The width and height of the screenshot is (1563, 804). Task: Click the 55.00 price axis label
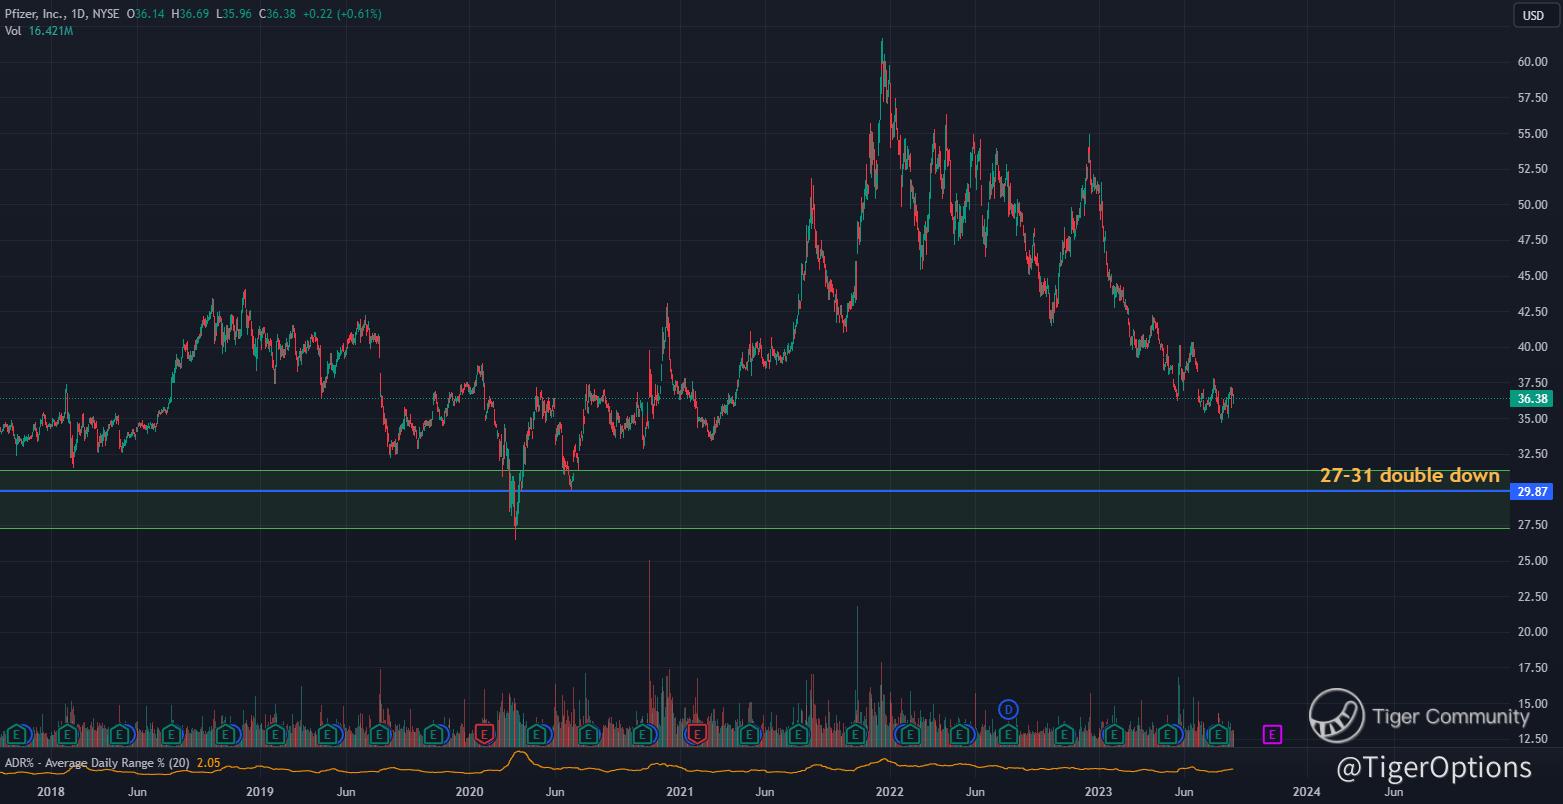tap(1533, 134)
